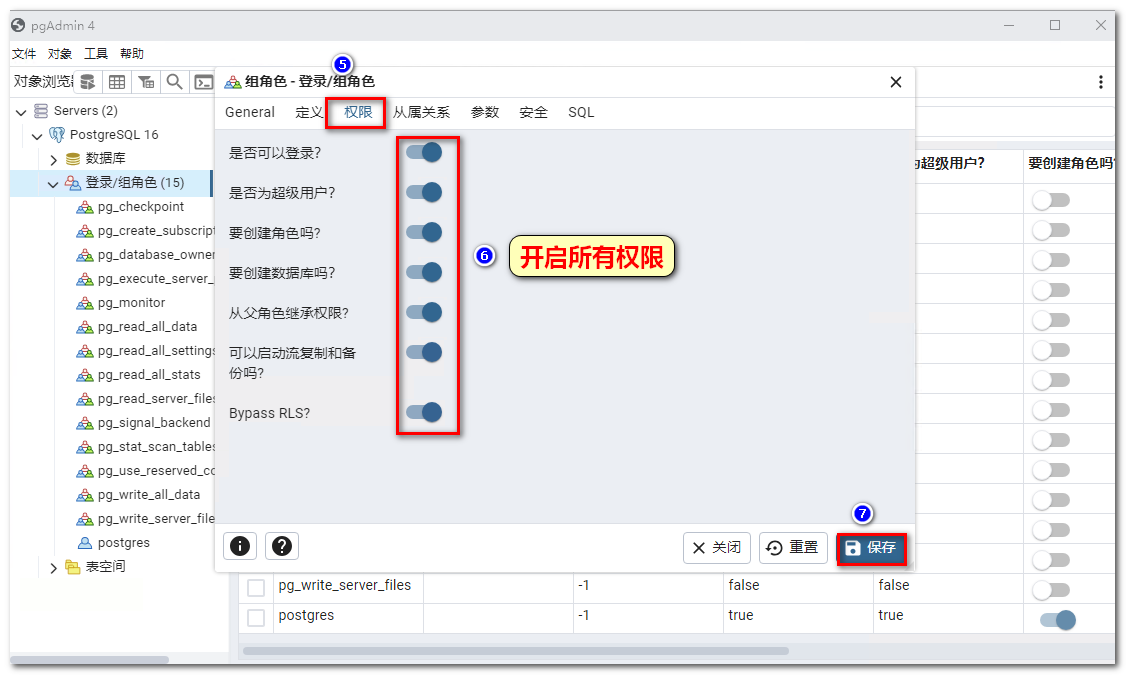Open the Query Tool database icon

88,82
